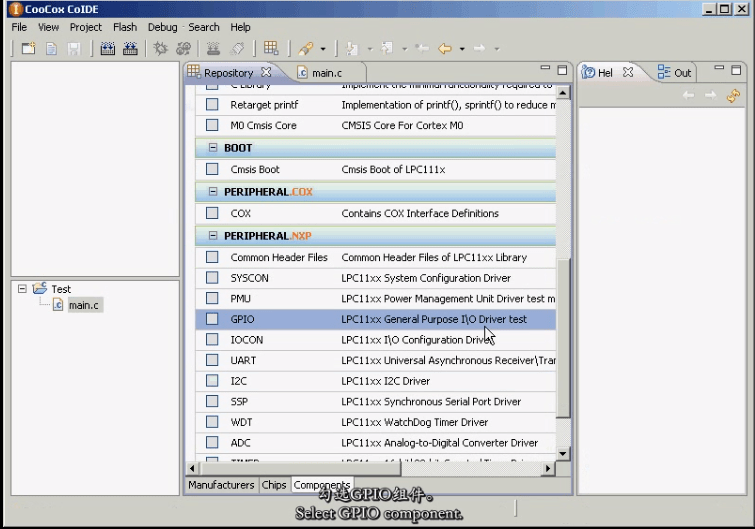Check the ADC component checkbox
The width and height of the screenshot is (755, 529).
click(x=212, y=442)
